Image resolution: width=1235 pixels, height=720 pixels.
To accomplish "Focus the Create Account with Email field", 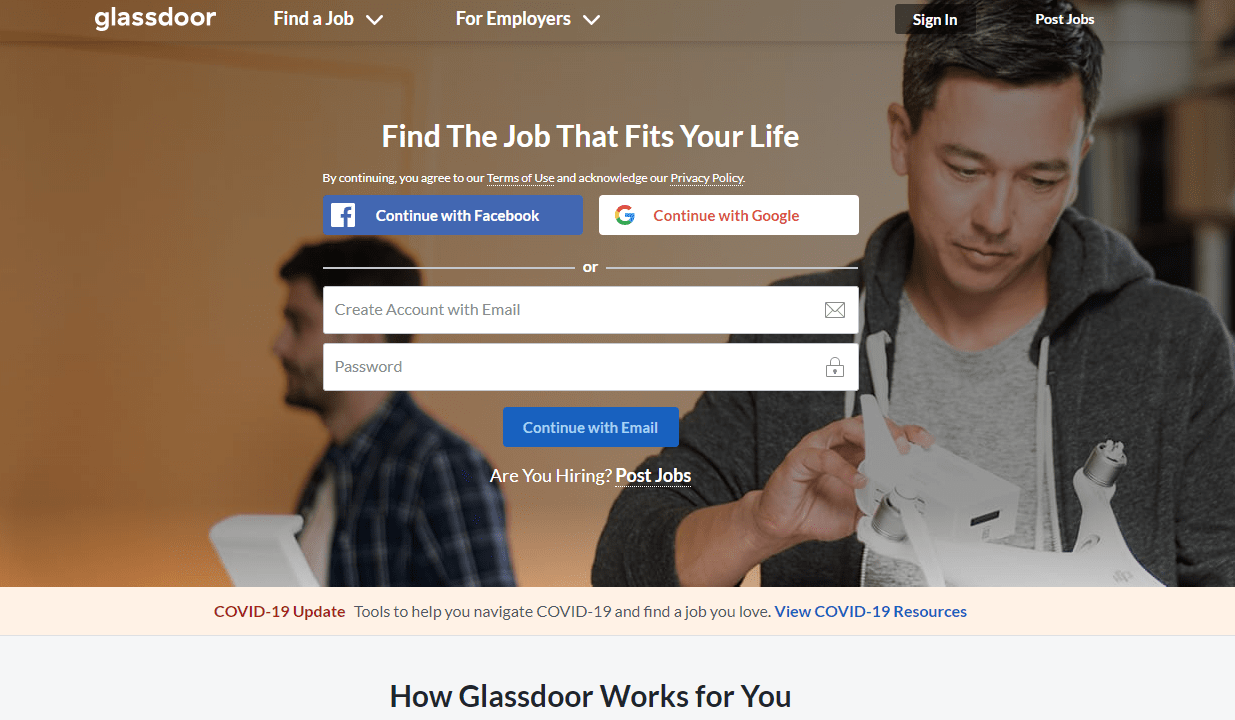I will (591, 310).
